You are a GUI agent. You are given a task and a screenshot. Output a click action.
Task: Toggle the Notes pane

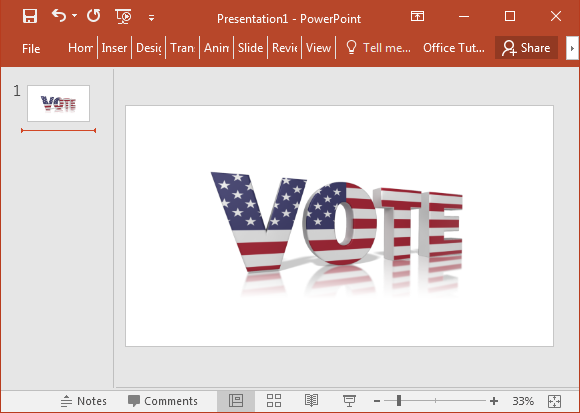pos(84,401)
